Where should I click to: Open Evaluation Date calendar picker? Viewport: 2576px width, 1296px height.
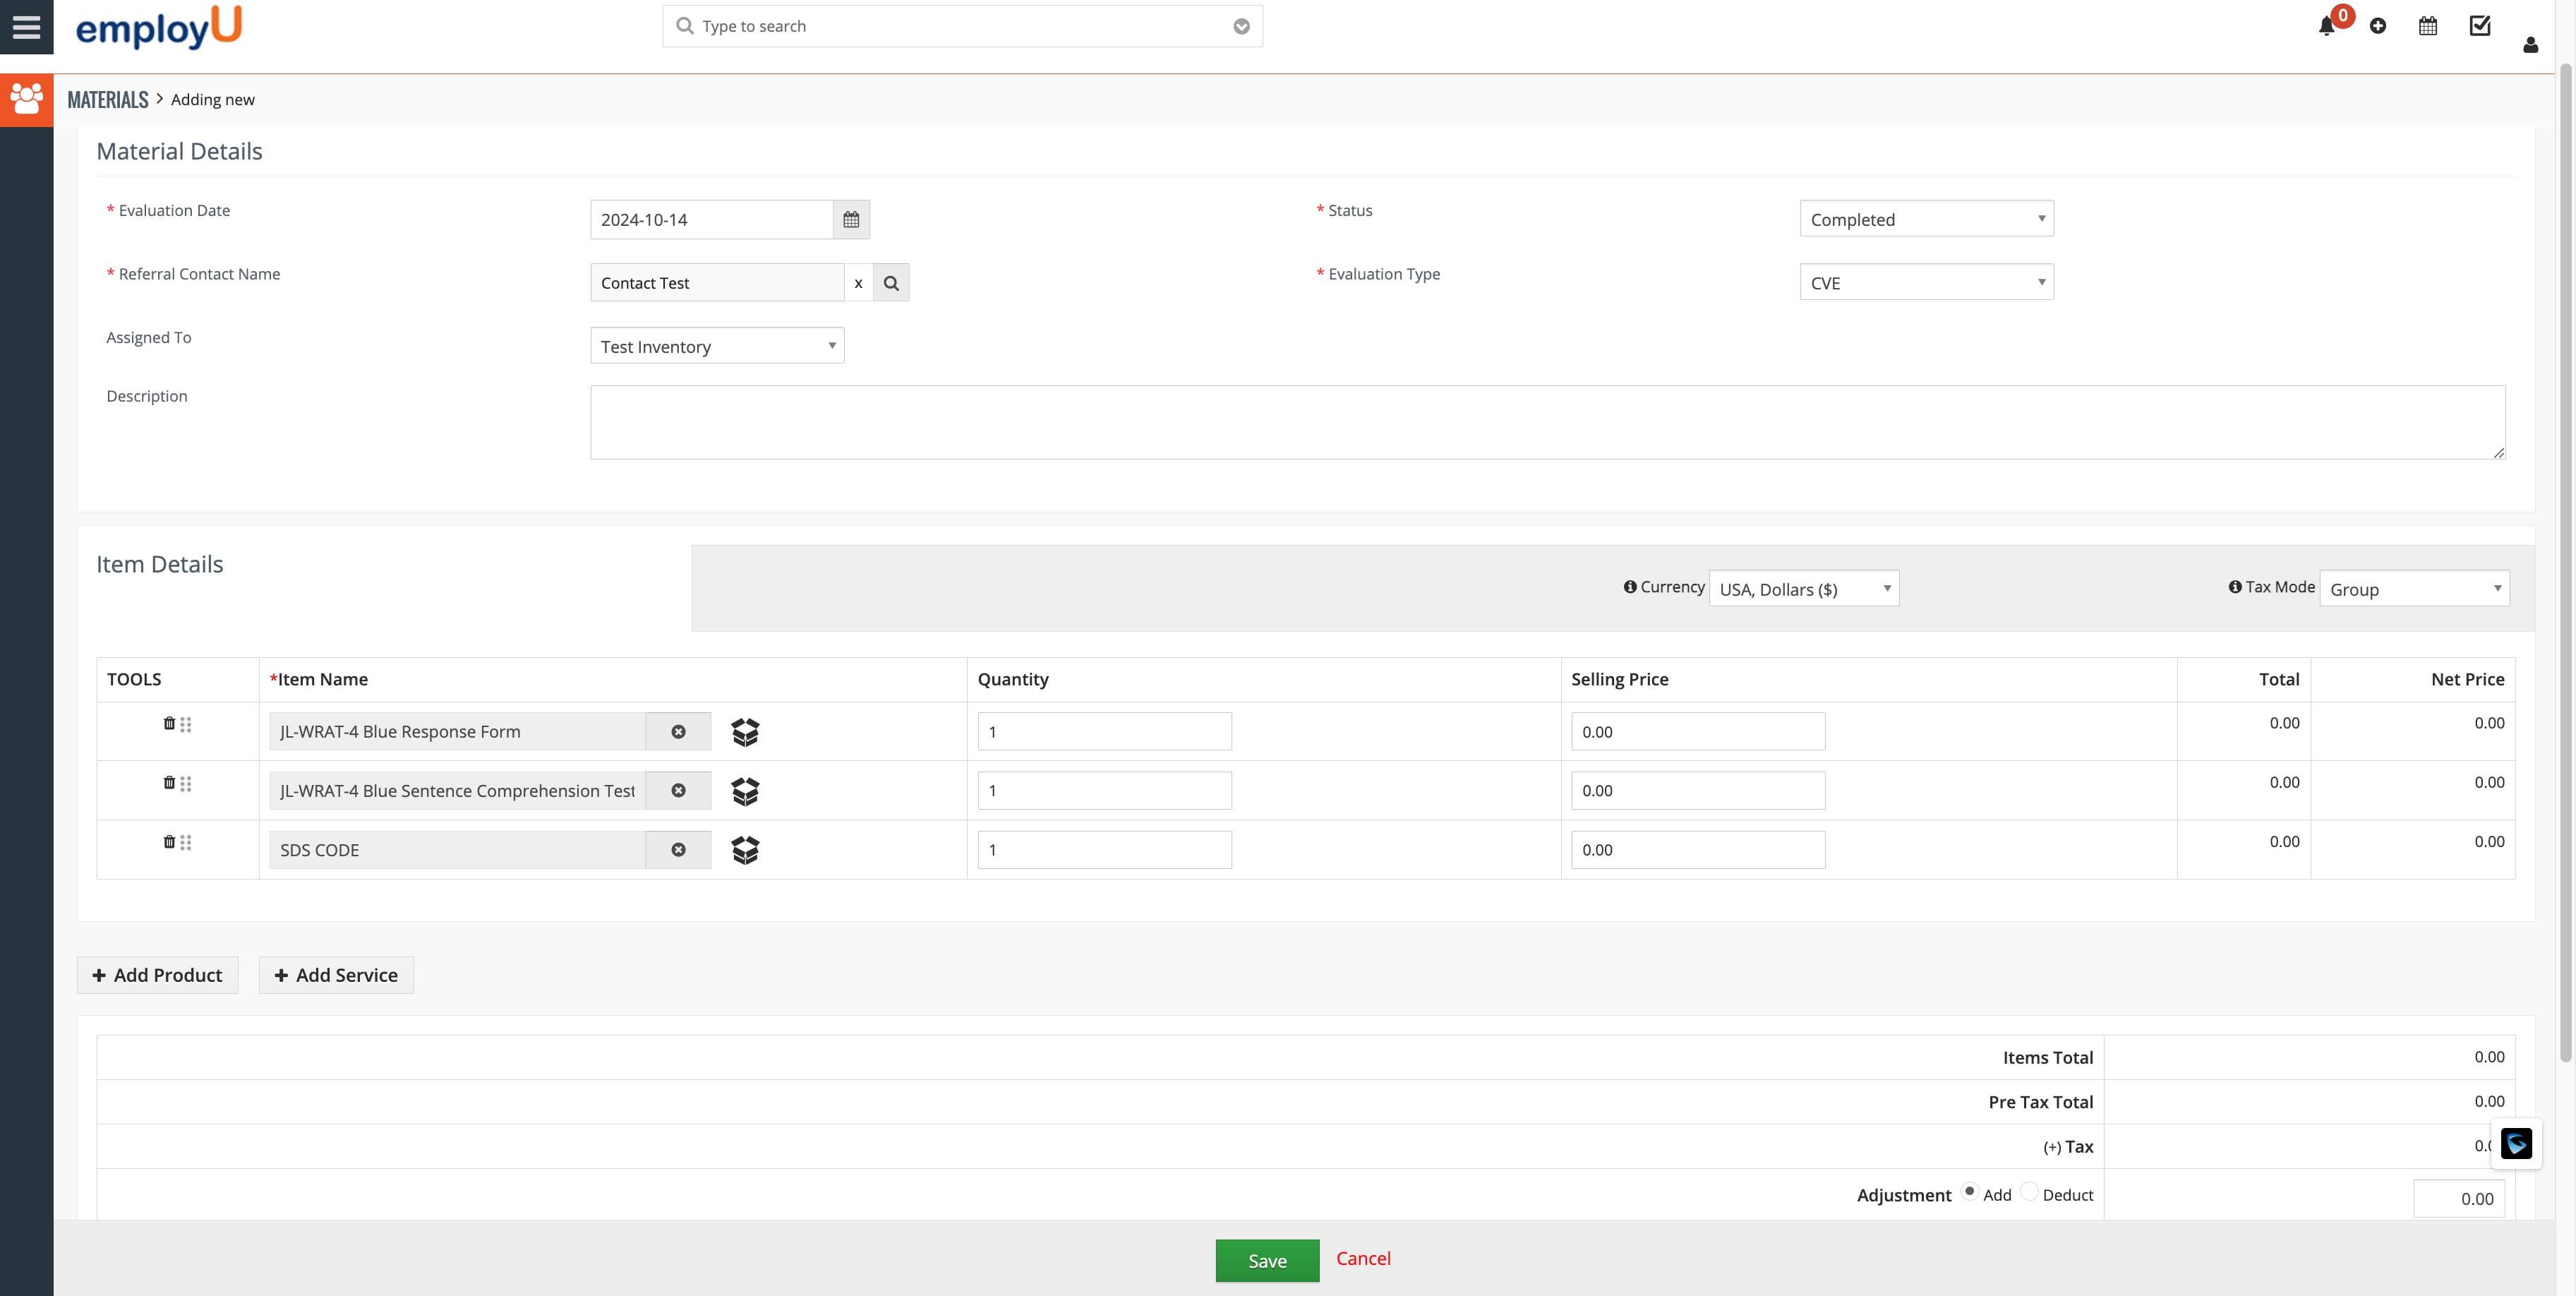click(x=851, y=220)
